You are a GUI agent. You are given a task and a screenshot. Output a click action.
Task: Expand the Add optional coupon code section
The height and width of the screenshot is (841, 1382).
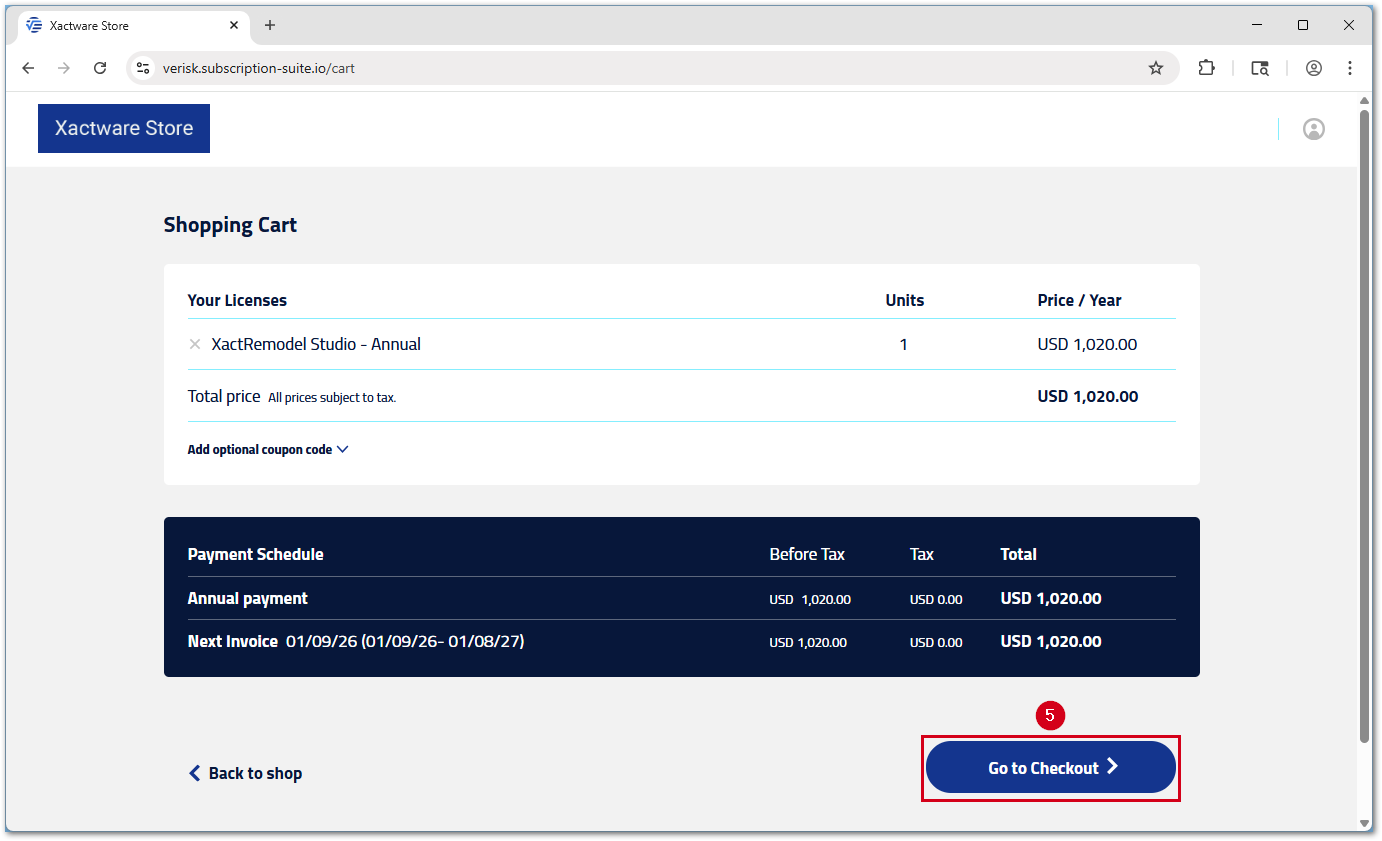click(268, 449)
